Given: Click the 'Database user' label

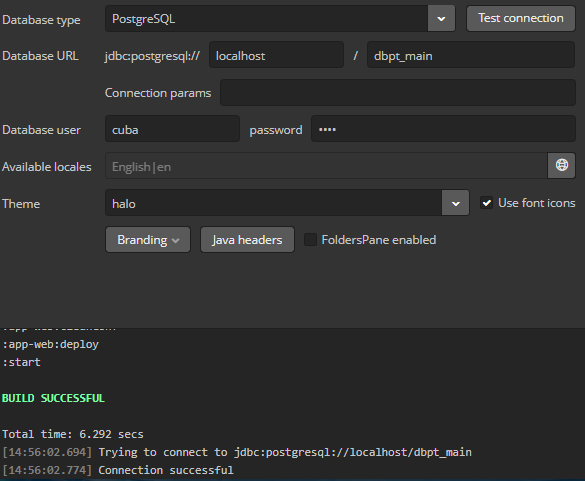Looking at the screenshot, I should pos(41,129).
